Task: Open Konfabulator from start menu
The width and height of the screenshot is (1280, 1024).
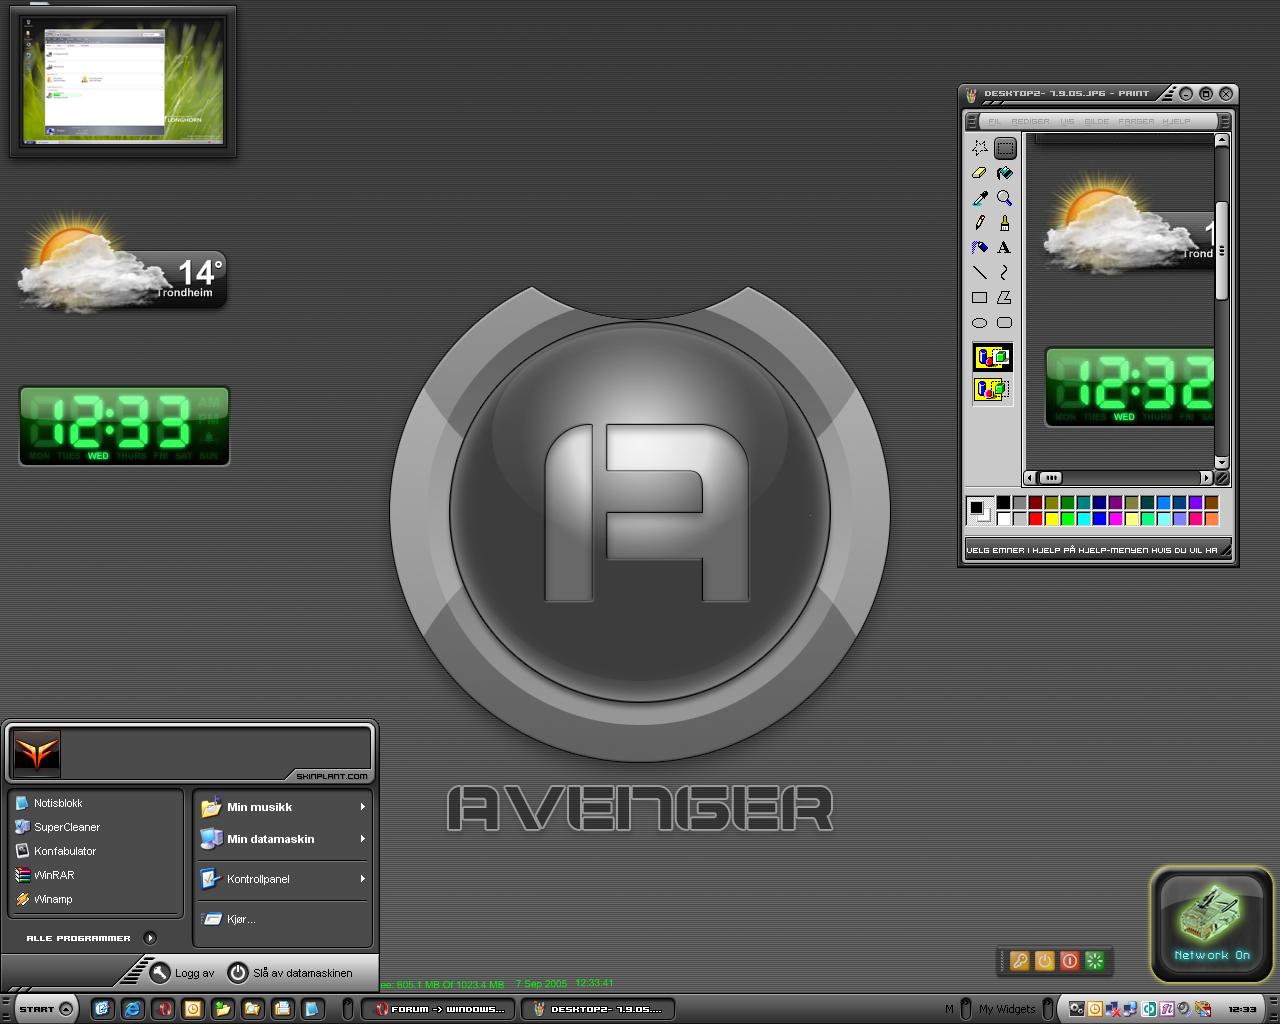Action: coord(96,851)
